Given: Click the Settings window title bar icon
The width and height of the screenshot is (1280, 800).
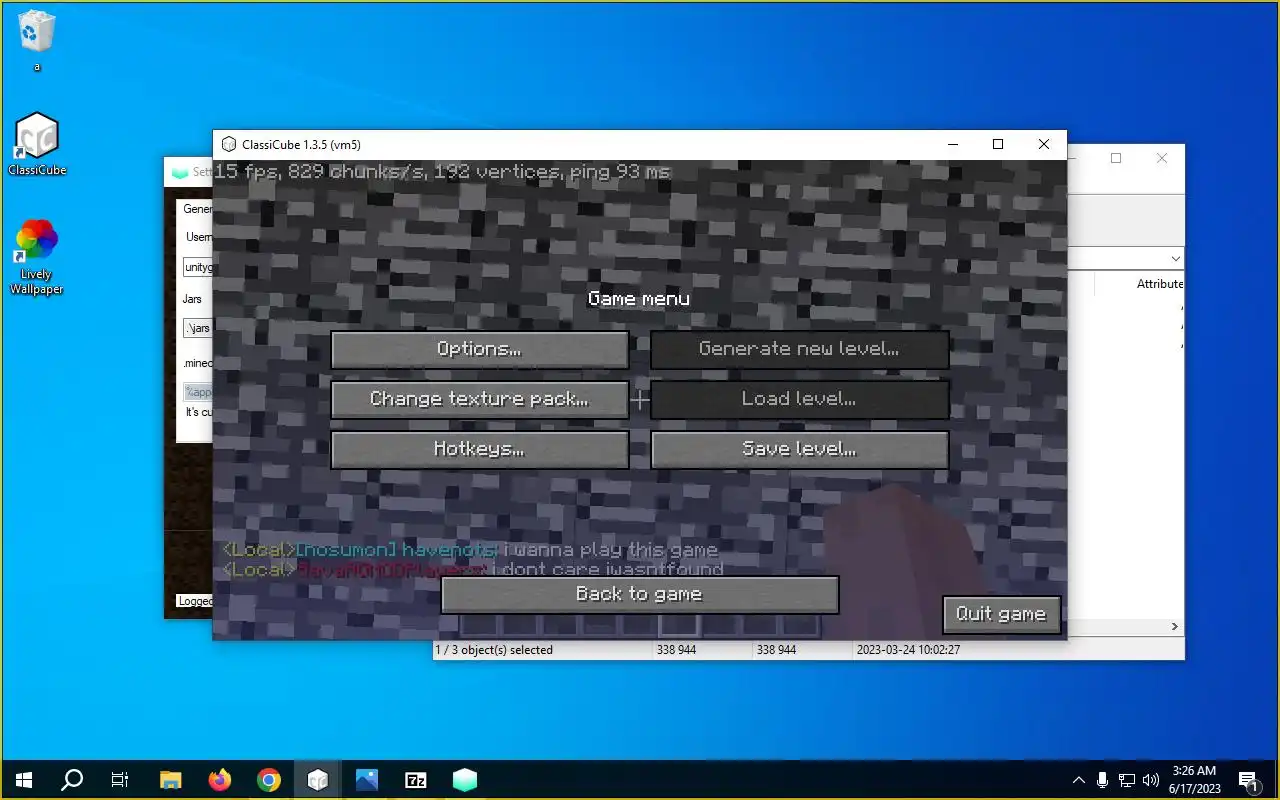Looking at the screenshot, I should coord(179,172).
